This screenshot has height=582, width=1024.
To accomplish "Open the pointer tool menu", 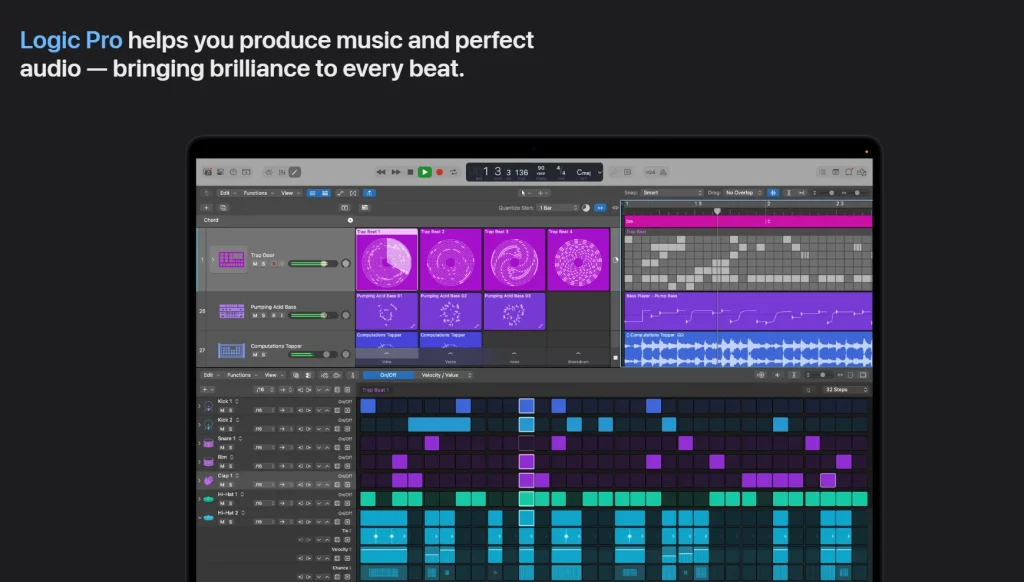I will 524,193.
